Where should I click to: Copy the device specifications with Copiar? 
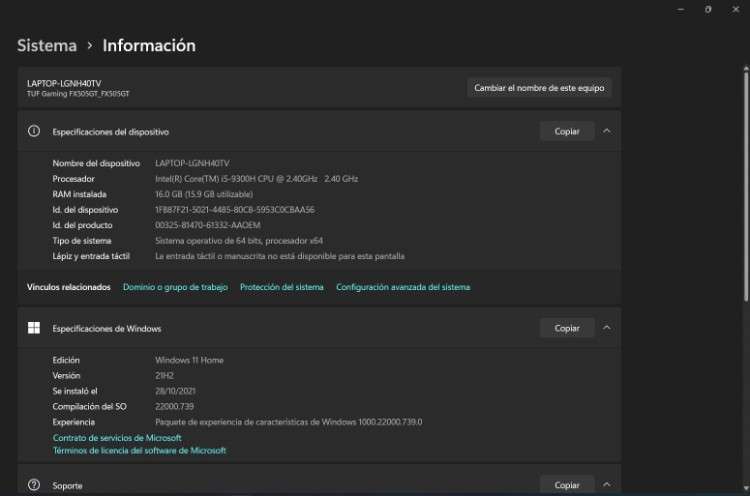(567, 131)
